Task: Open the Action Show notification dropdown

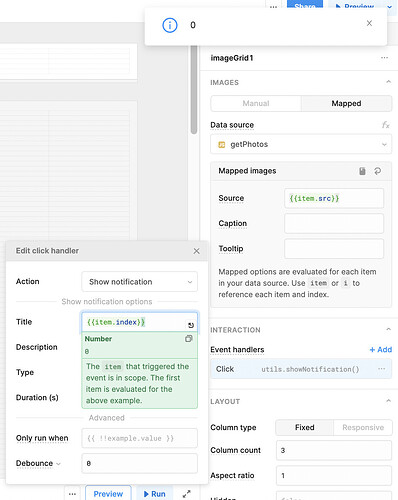Action: (139, 282)
